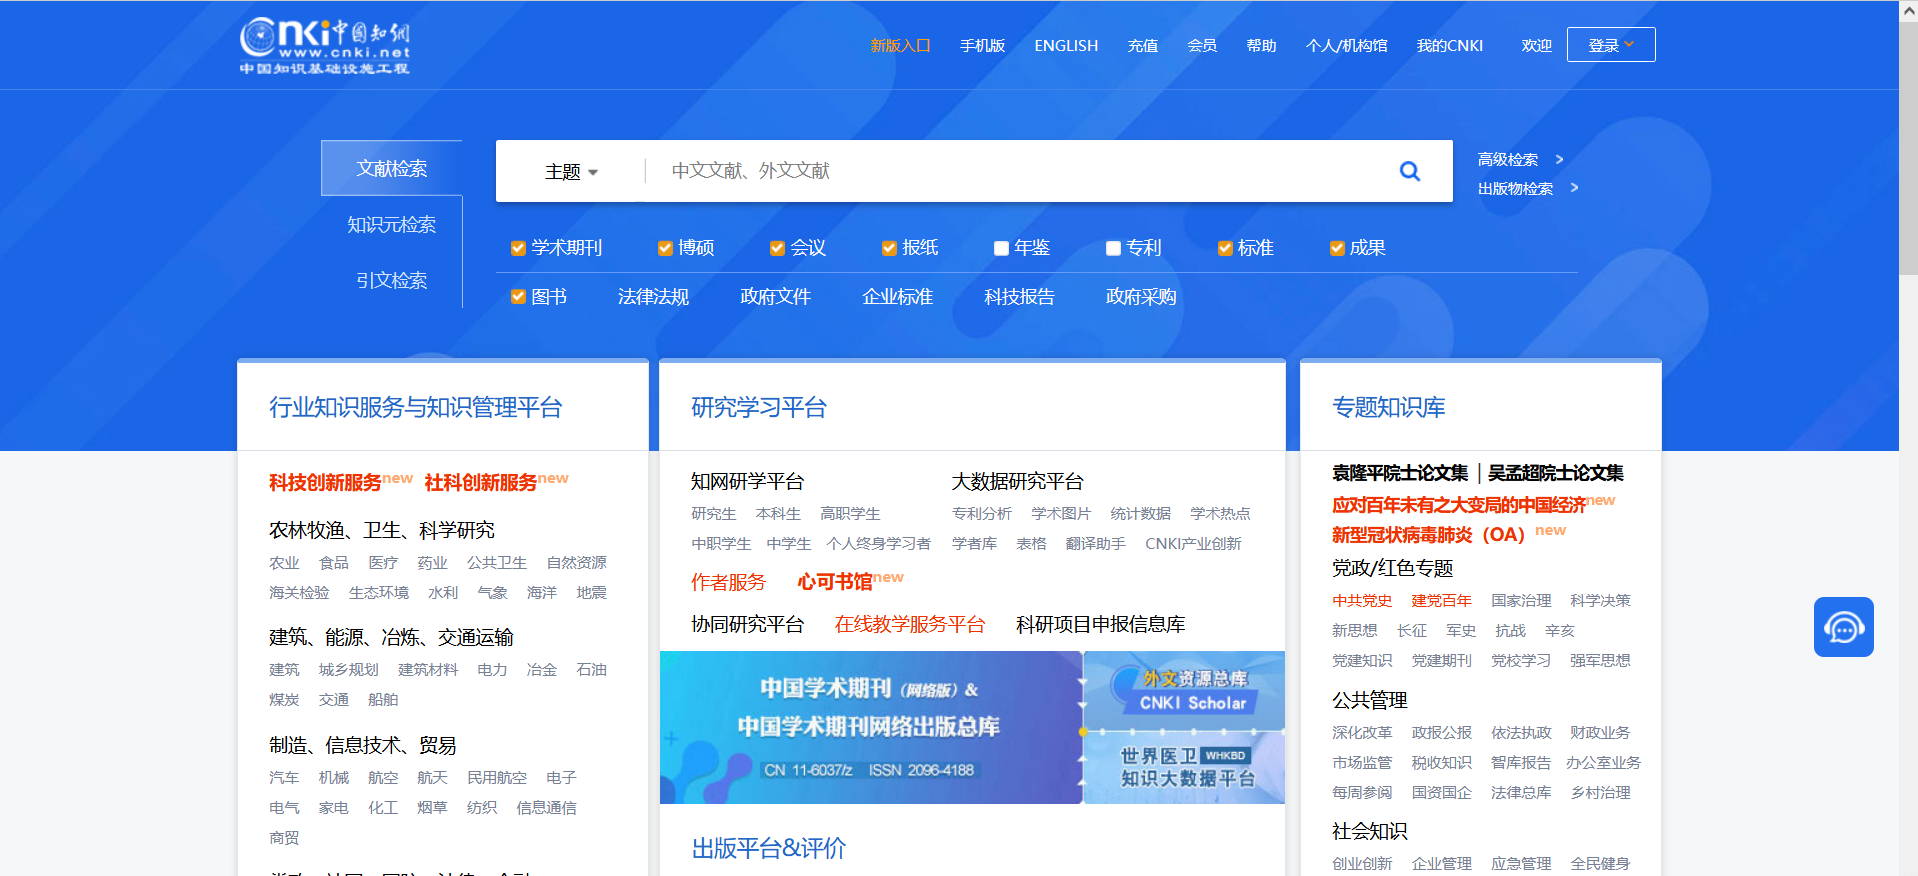Open 知网研学平台 link
1918x876 pixels.
tap(747, 482)
